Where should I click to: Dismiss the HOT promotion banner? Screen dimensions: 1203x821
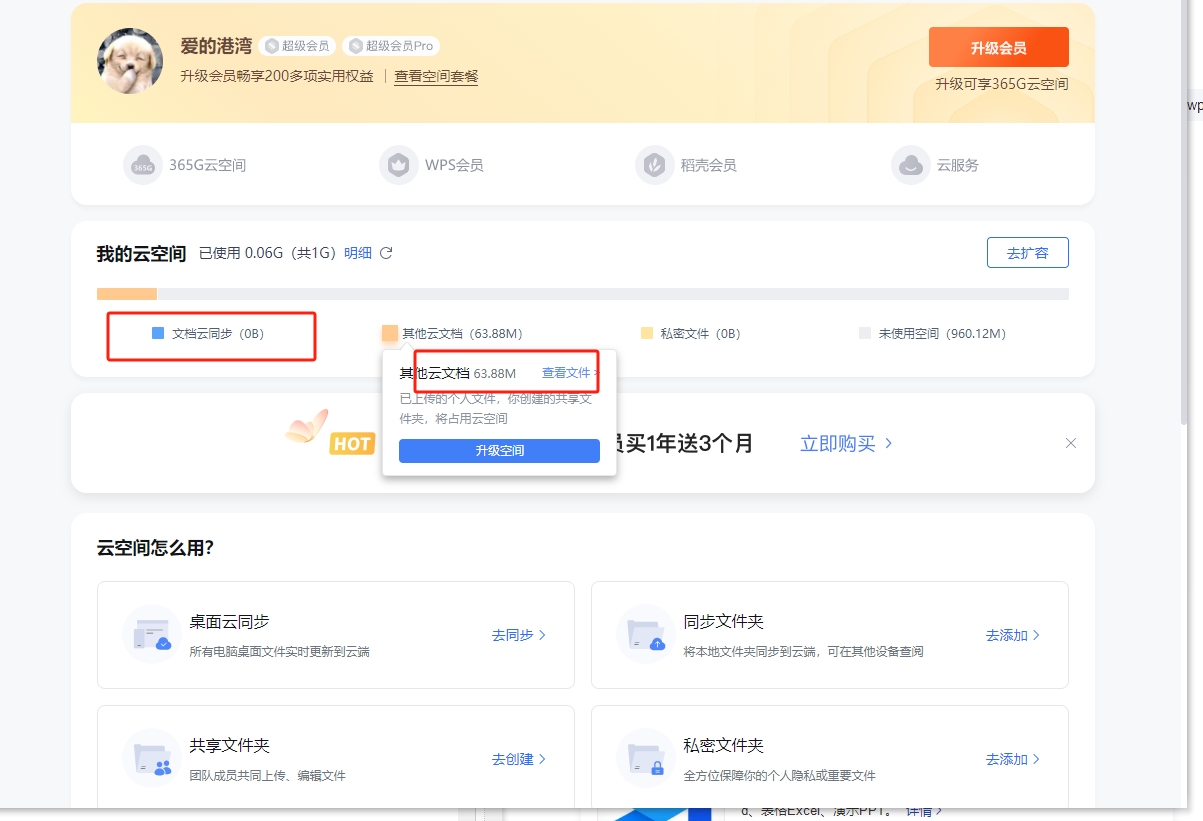pos(1071,443)
